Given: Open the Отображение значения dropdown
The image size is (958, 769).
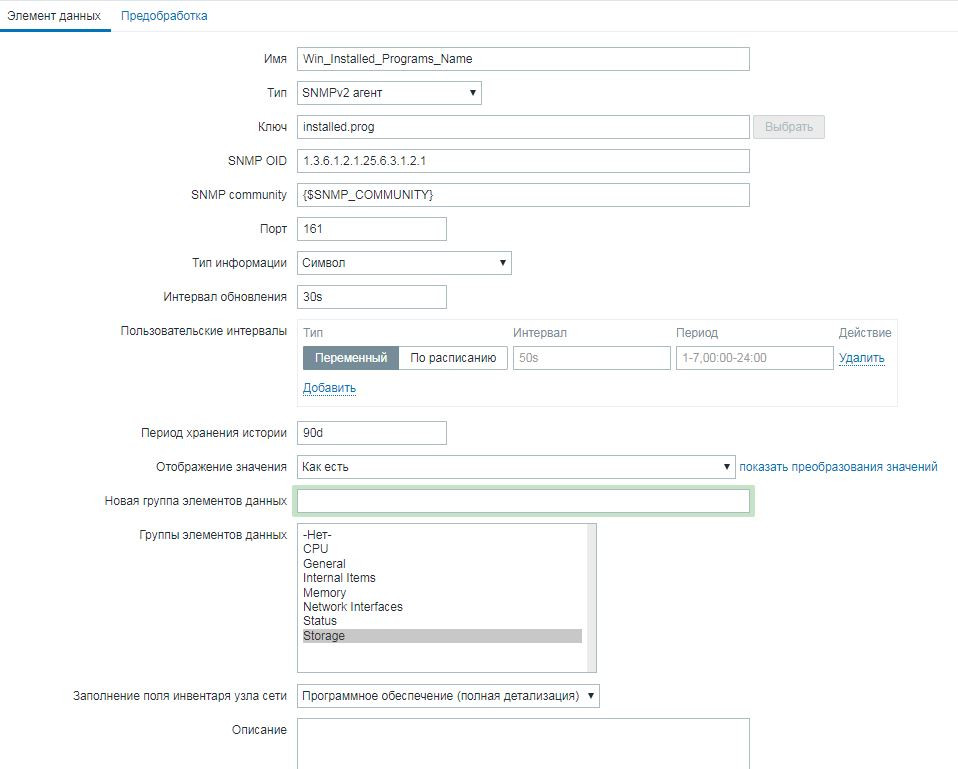Looking at the screenshot, I should tap(516, 467).
